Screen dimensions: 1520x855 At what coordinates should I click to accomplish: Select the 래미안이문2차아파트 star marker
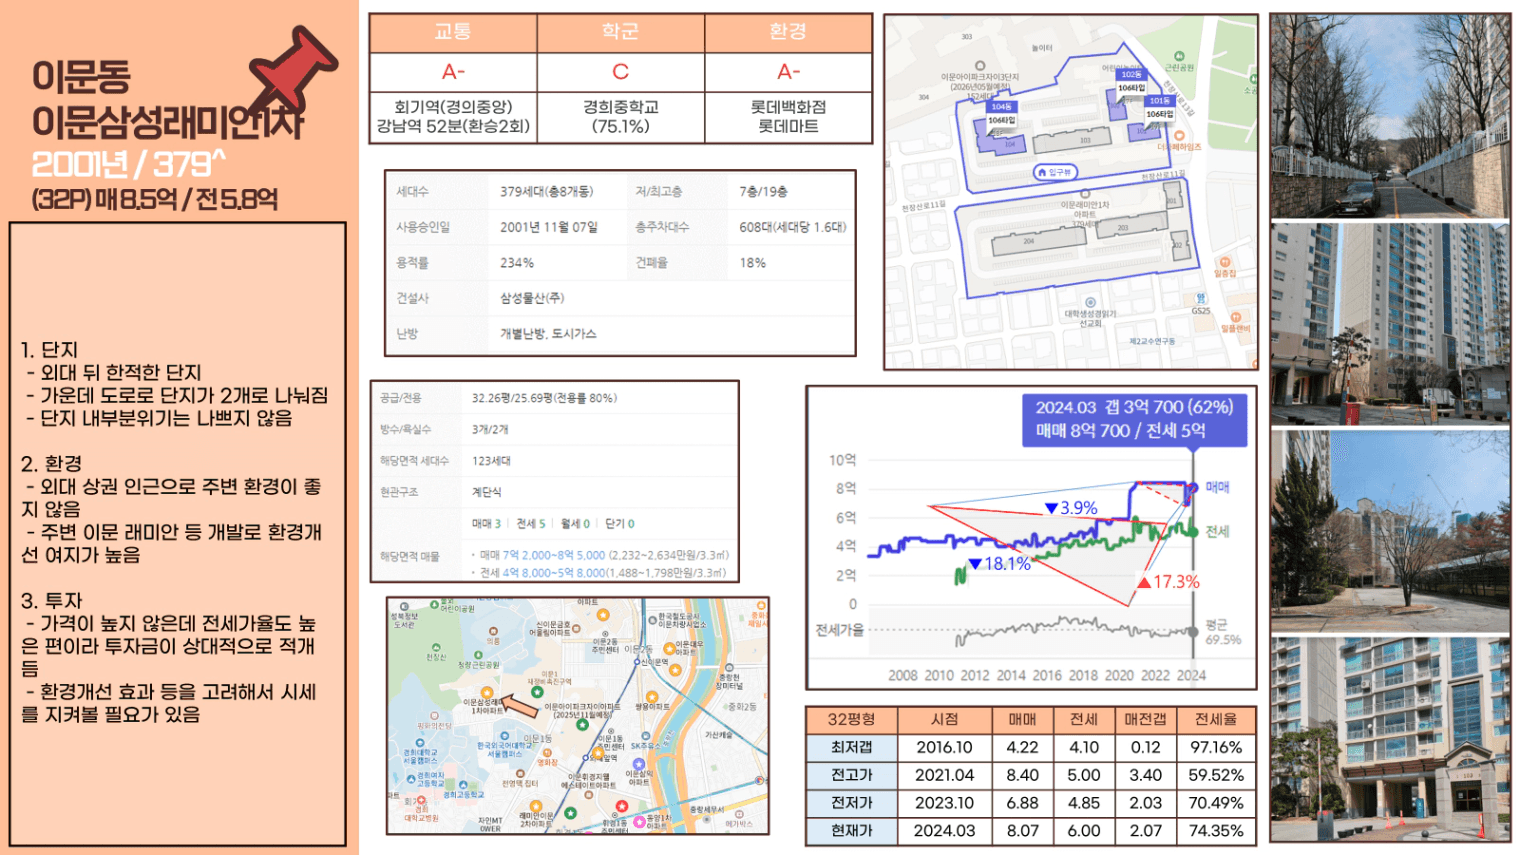coord(536,806)
